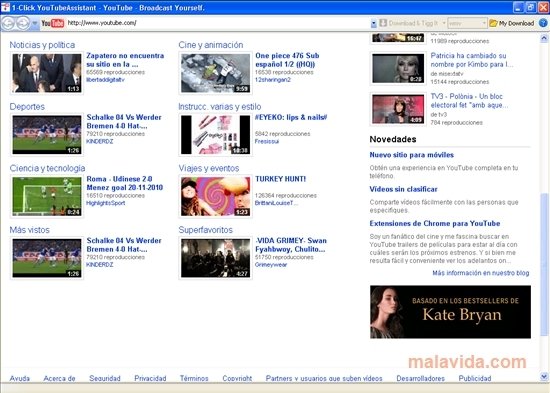This screenshot has height=393, width=550.
Task: Go back with the browser back arrow
Action: click(8, 23)
